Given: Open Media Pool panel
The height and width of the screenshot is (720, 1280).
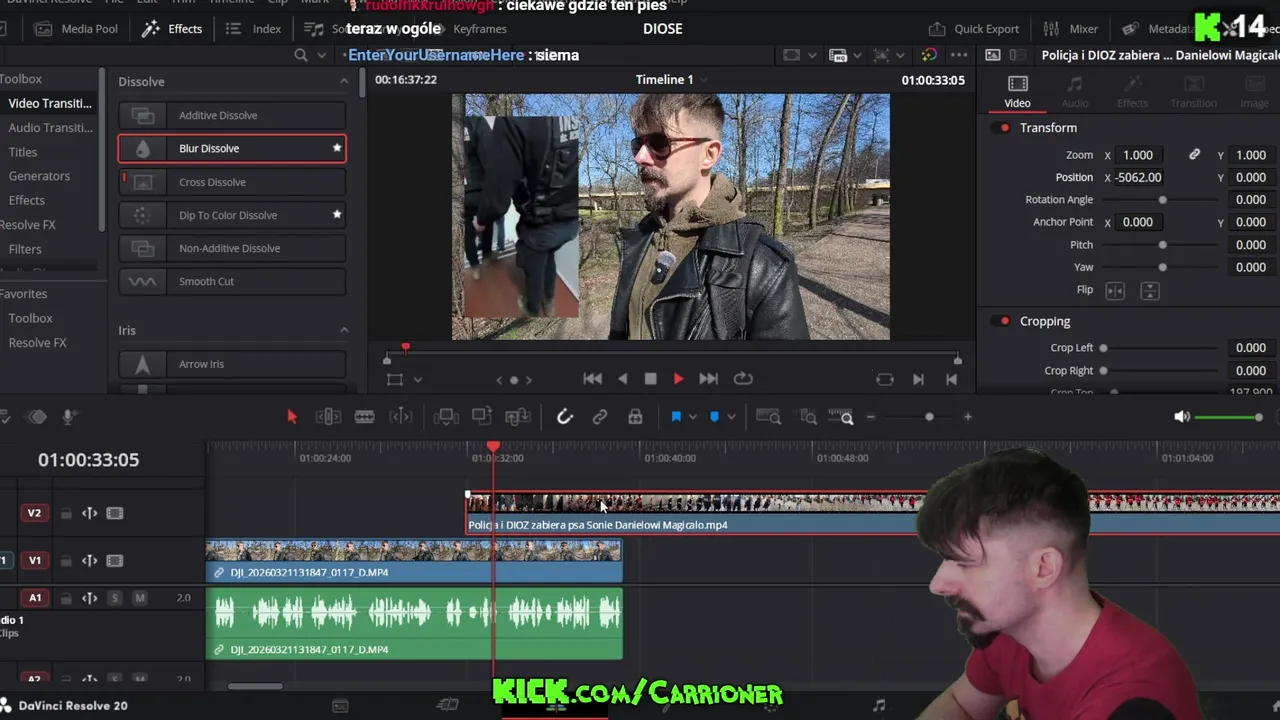Looking at the screenshot, I should (76, 29).
